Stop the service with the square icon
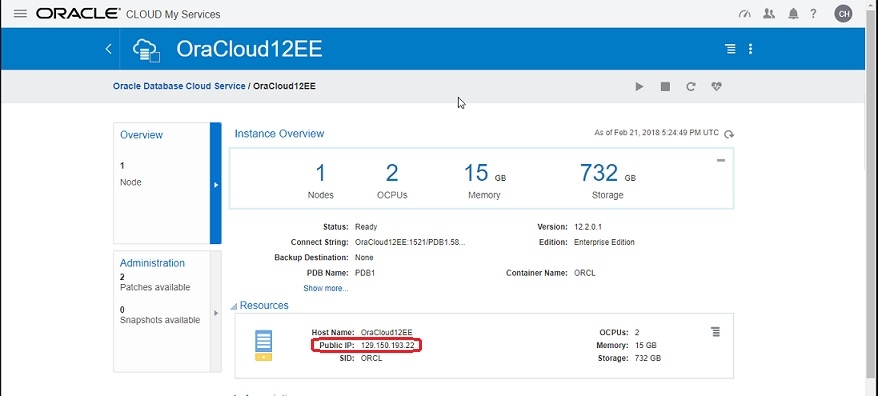Image resolution: width=878 pixels, height=396 pixels. point(665,86)
